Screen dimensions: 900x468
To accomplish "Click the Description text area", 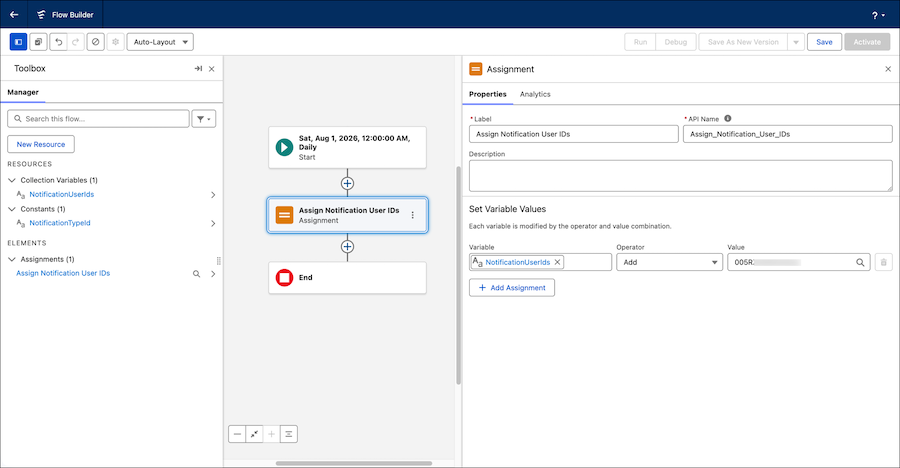I will coord(681,176).
